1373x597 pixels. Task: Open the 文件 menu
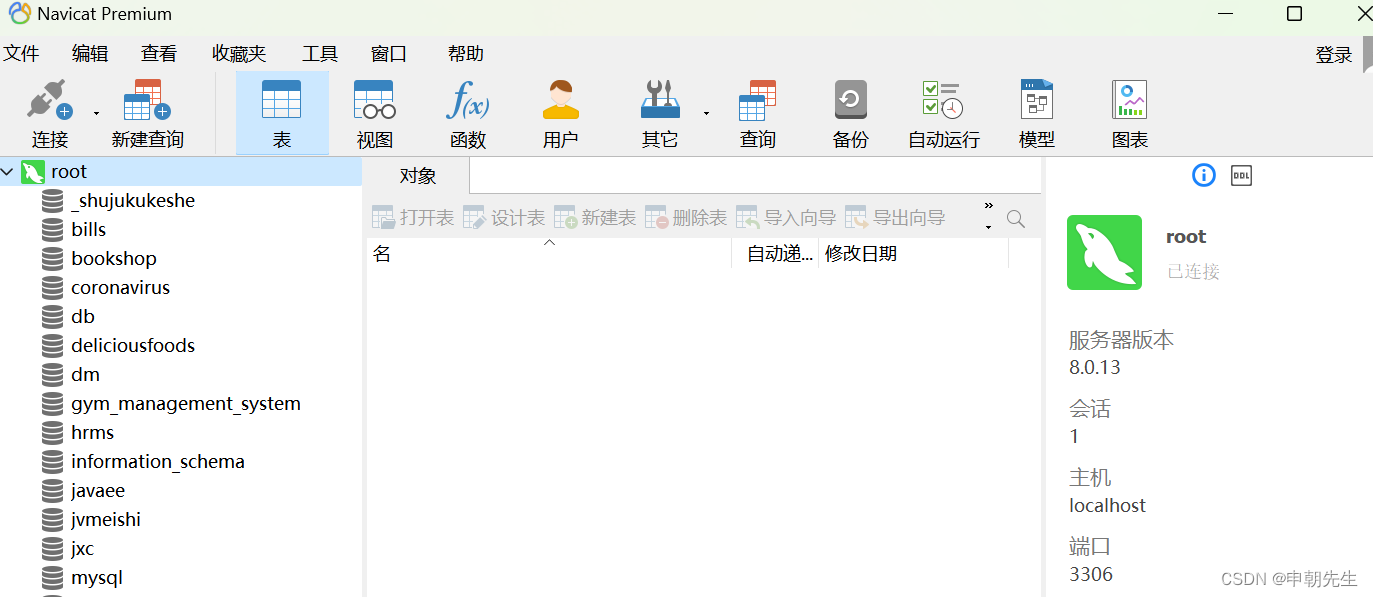(21, 54)
